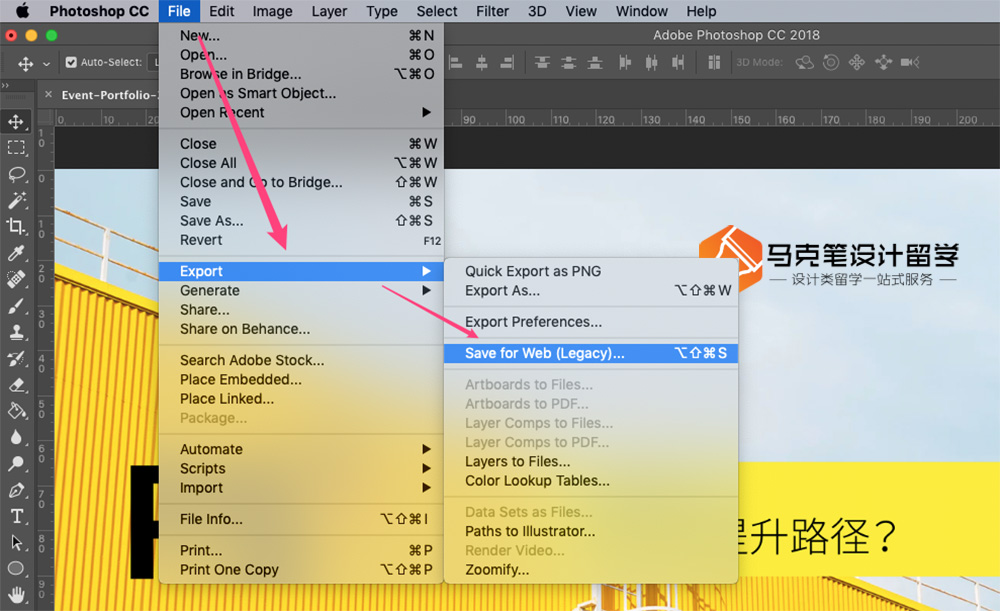Switch to Event-Portfolio document tab
The image size is (1000, 611).
point(108,95)
